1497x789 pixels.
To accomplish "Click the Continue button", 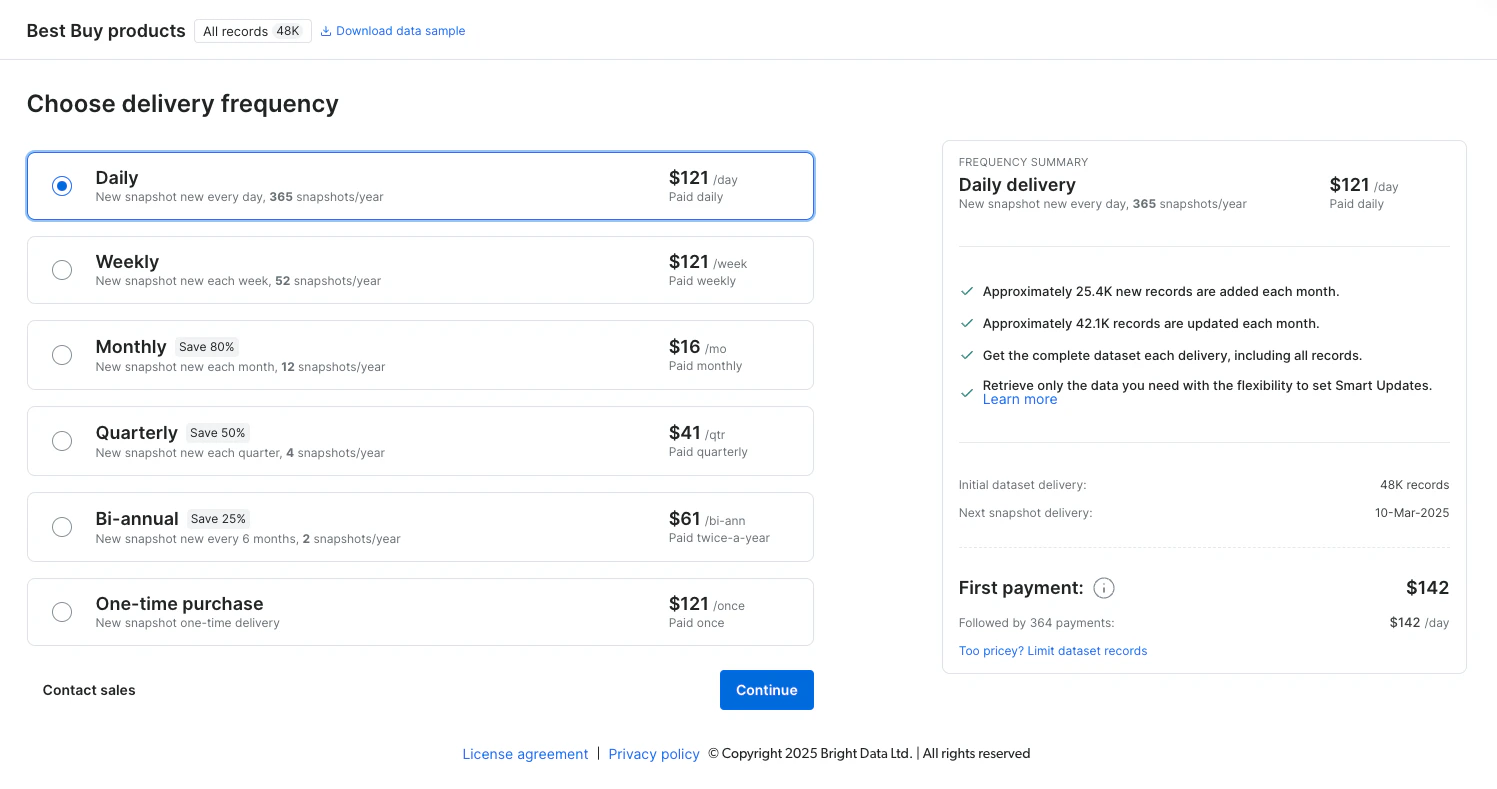I will click(x=766, y=690).
